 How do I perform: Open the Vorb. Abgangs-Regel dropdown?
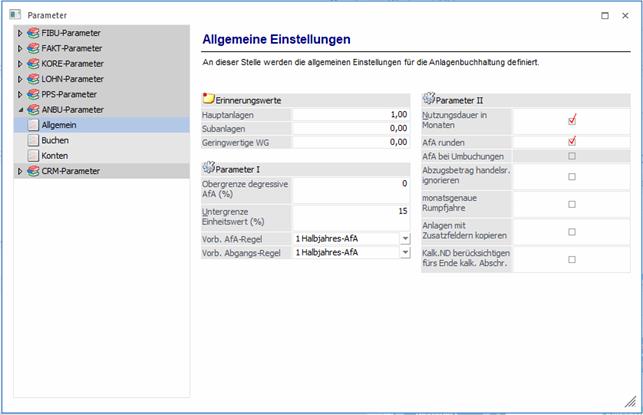(404, 253)
